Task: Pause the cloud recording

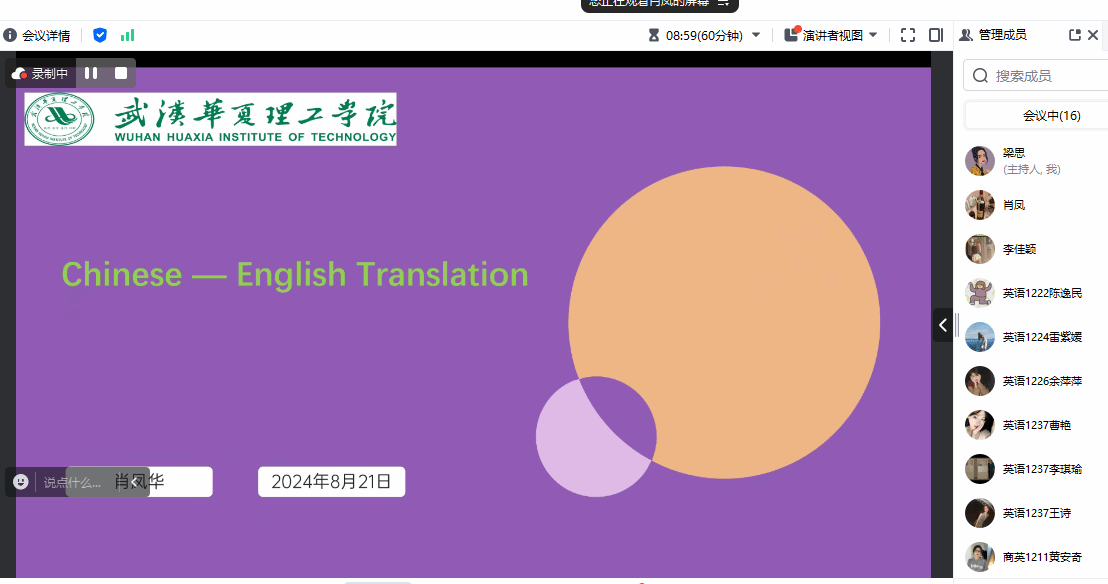Action: tap(91, 73)
